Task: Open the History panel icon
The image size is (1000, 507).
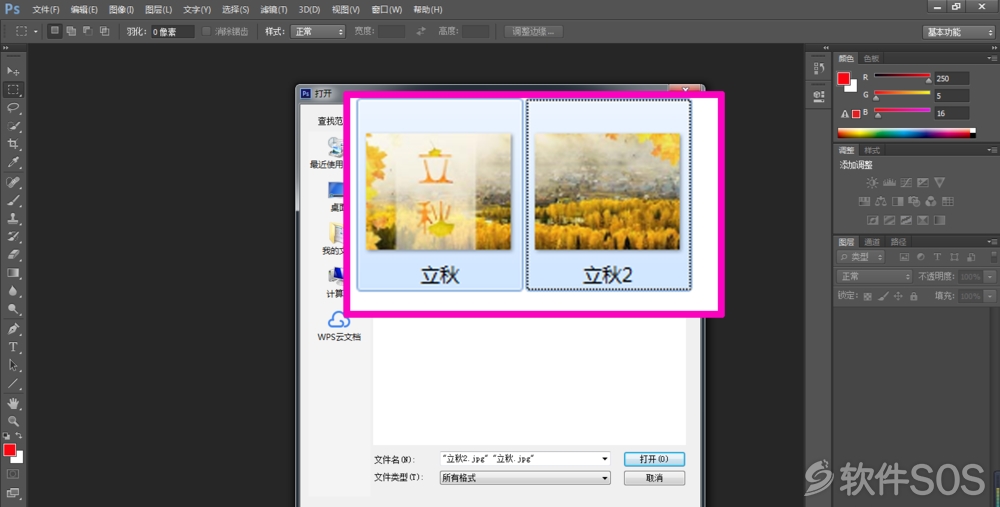Action: pyautogui.click(x=820, y=69)
